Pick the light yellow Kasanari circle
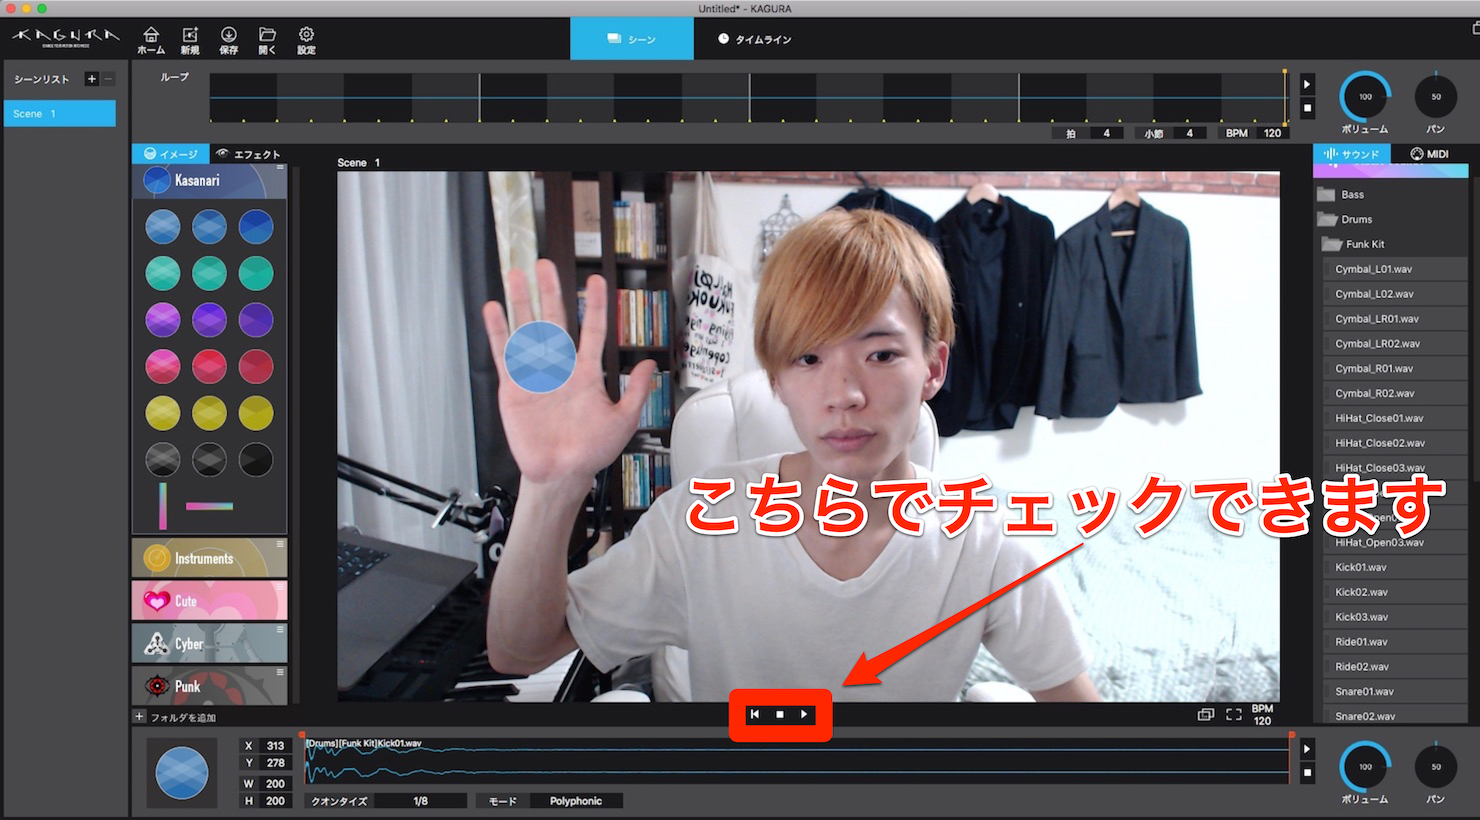 tap(163, 413)
